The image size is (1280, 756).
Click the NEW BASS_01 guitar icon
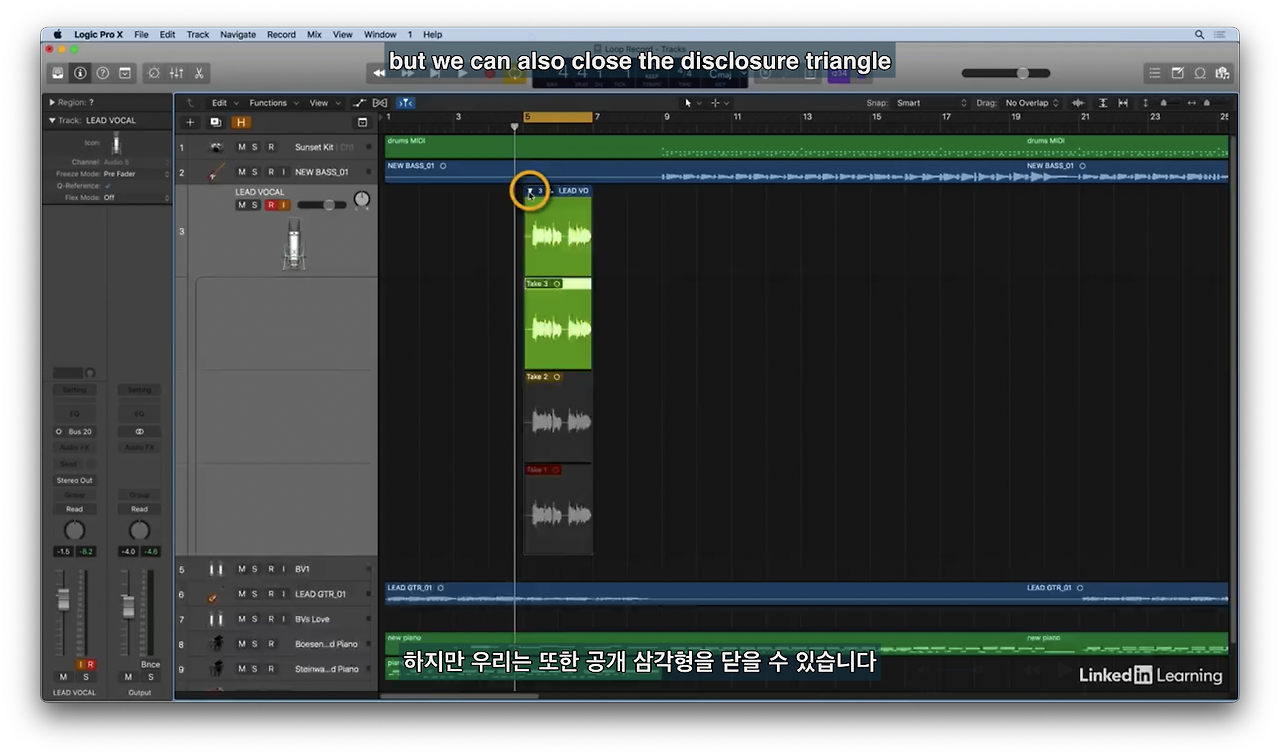pos(215,172)
